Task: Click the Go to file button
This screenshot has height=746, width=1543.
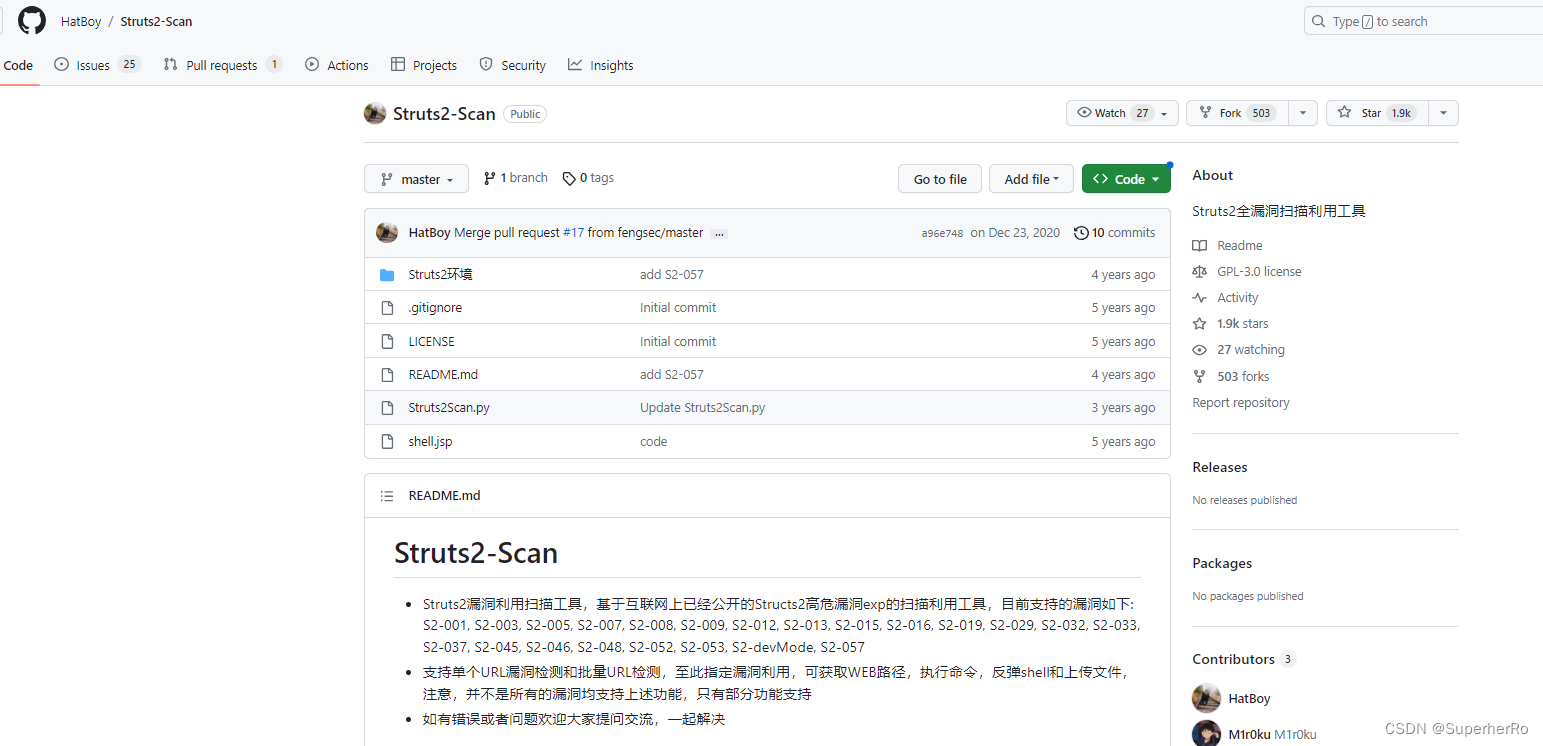Action: [940, 179]
